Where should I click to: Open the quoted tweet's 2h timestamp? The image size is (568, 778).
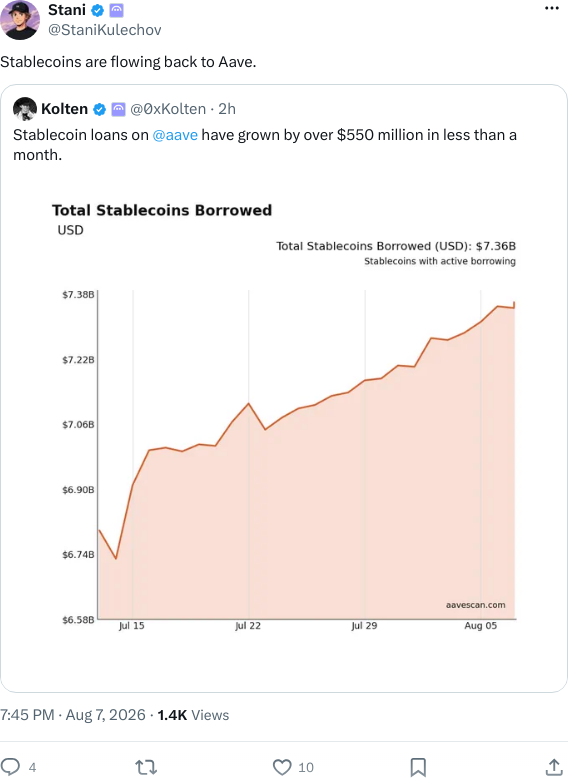(227, 109)
